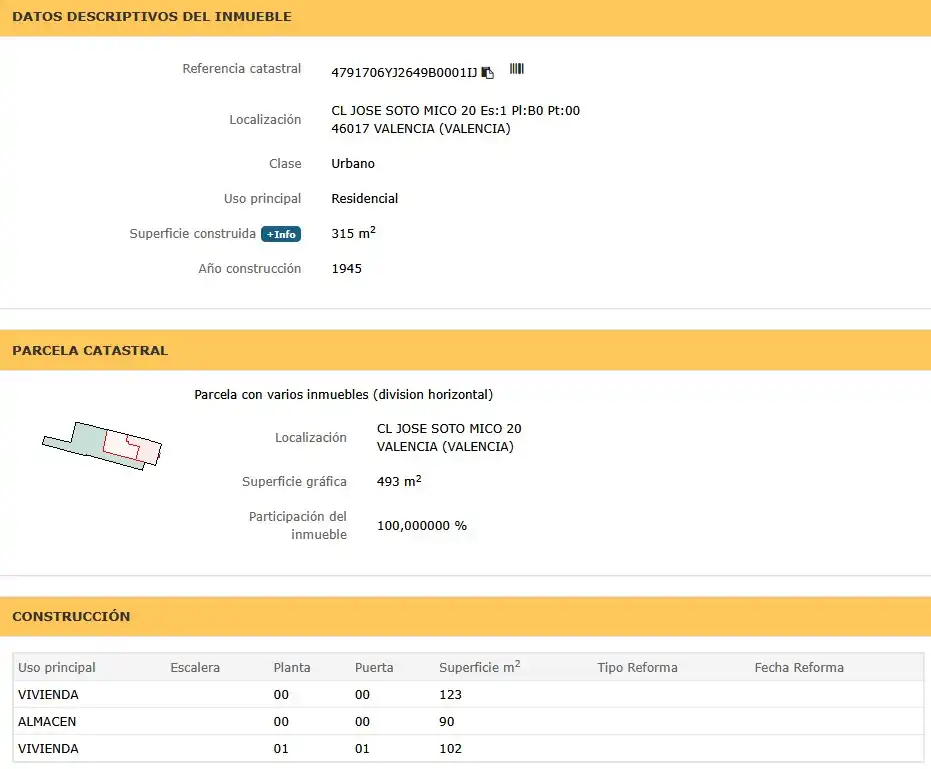Select 'Parcela con varios inmuebles (division horizontal)'
Screen dimensions: 931x769
[344, 394]
